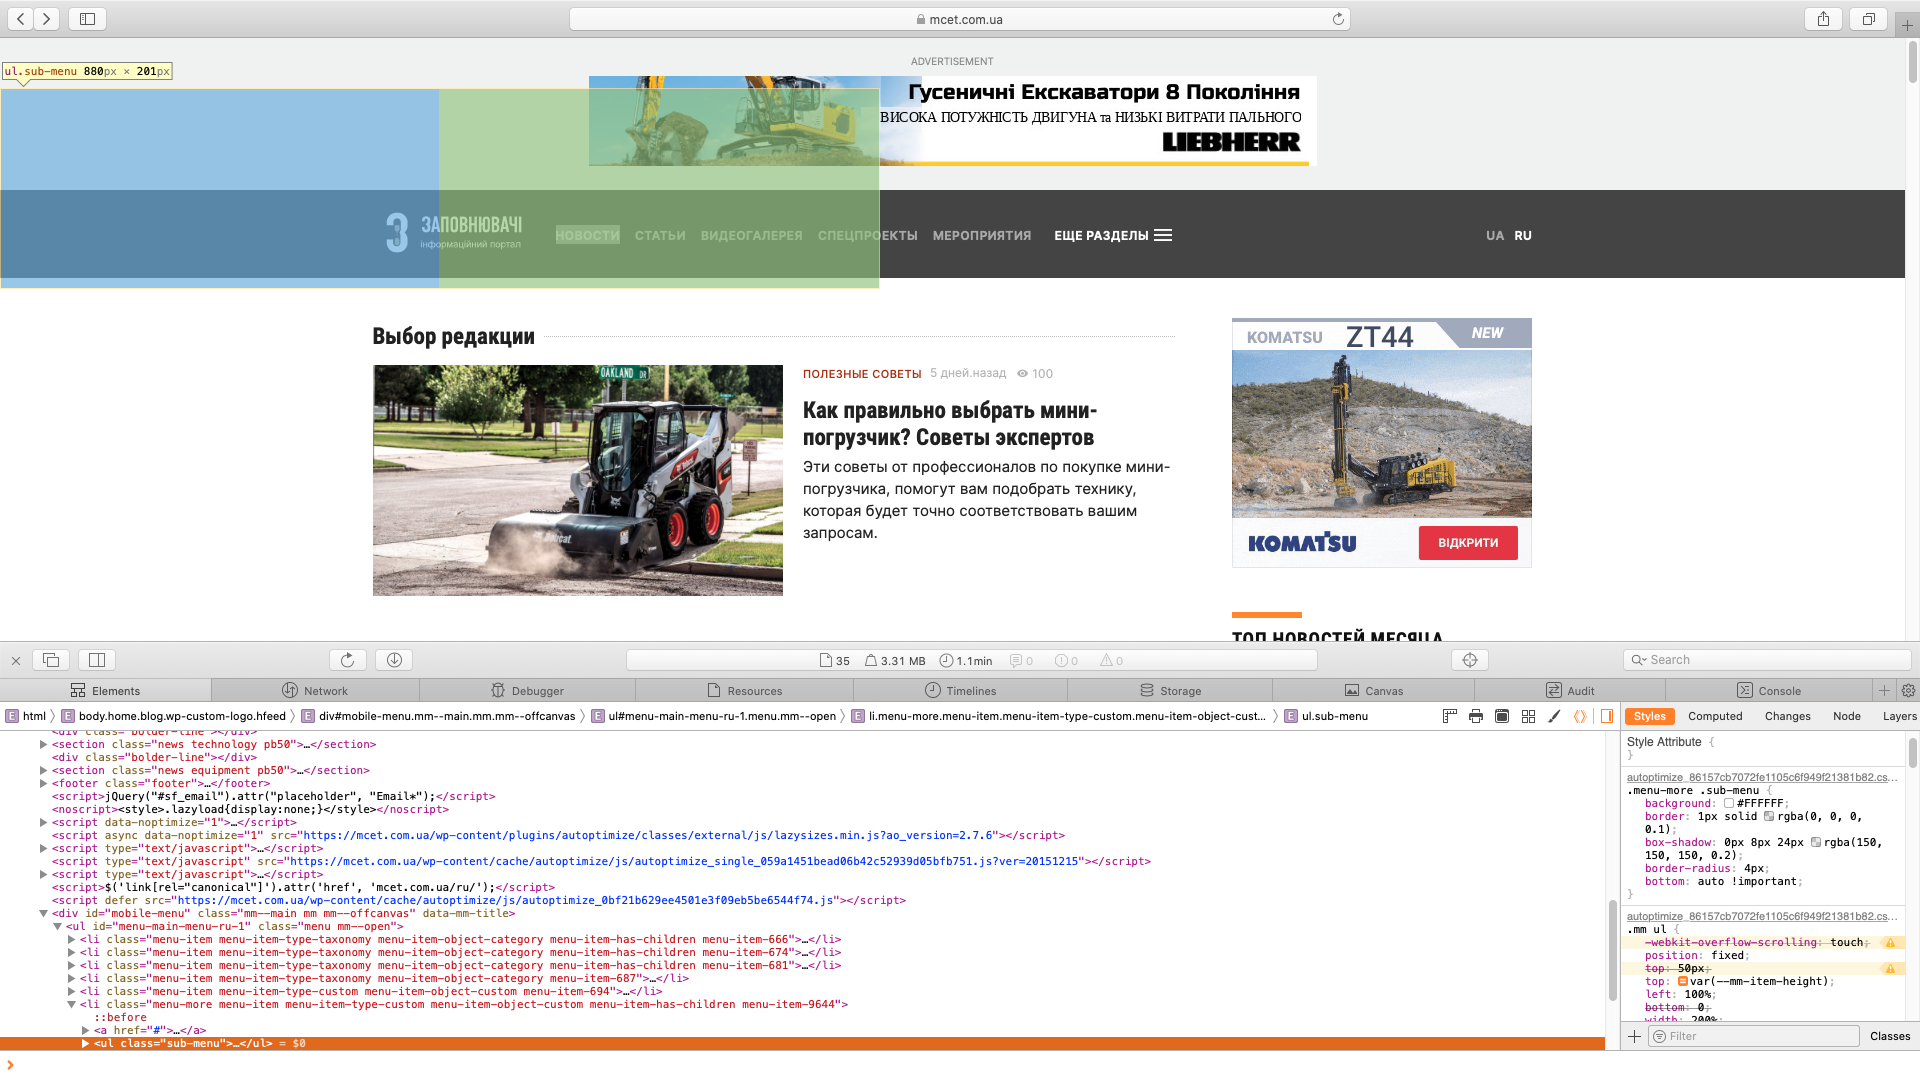1920x1080 pixels.
Task: Go forward with Safari's forward arrow
Action: click(47, 19)
